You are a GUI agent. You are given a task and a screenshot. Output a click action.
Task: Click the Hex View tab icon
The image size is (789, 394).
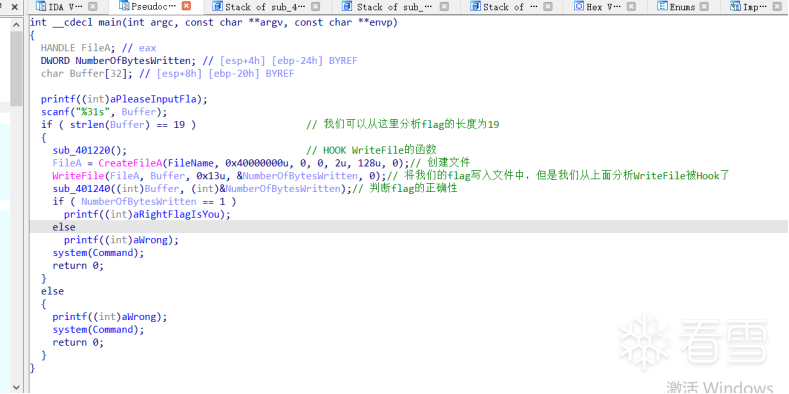pos(579,7)
